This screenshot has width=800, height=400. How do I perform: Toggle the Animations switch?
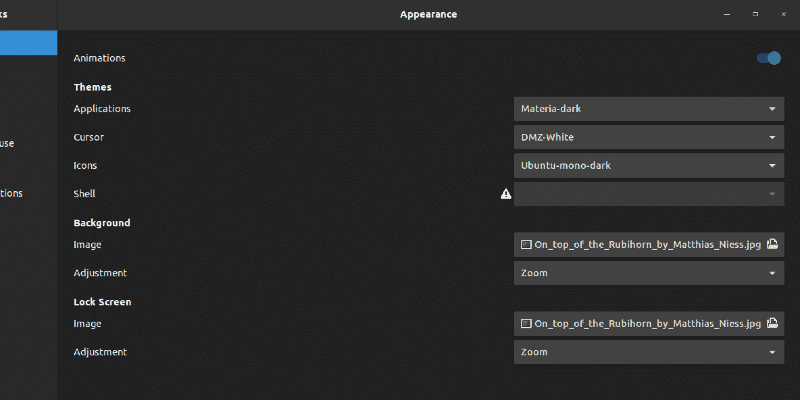768,58
